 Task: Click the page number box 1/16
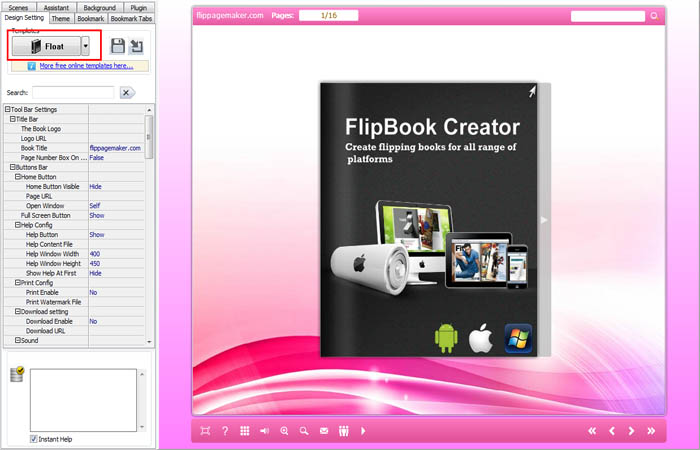tap(329, 15)
